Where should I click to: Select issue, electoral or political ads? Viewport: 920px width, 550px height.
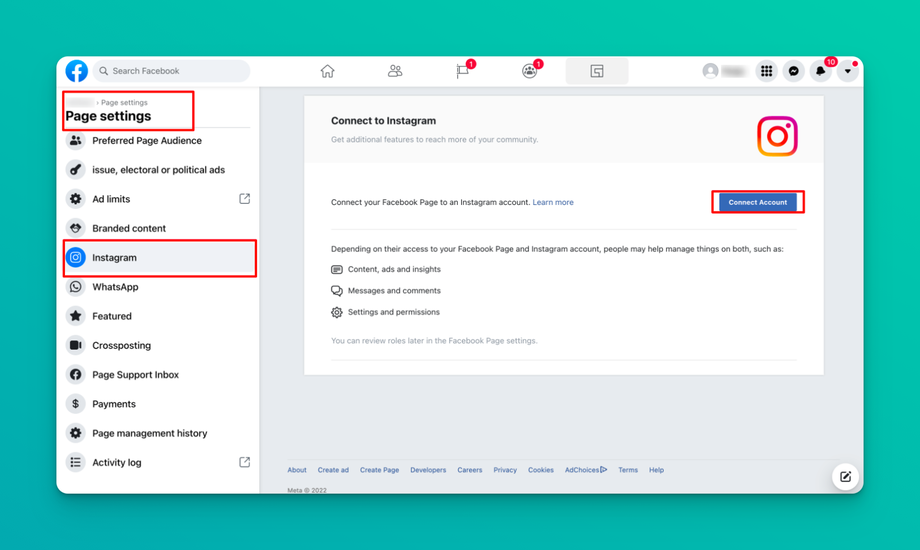(x=158, y=170)
